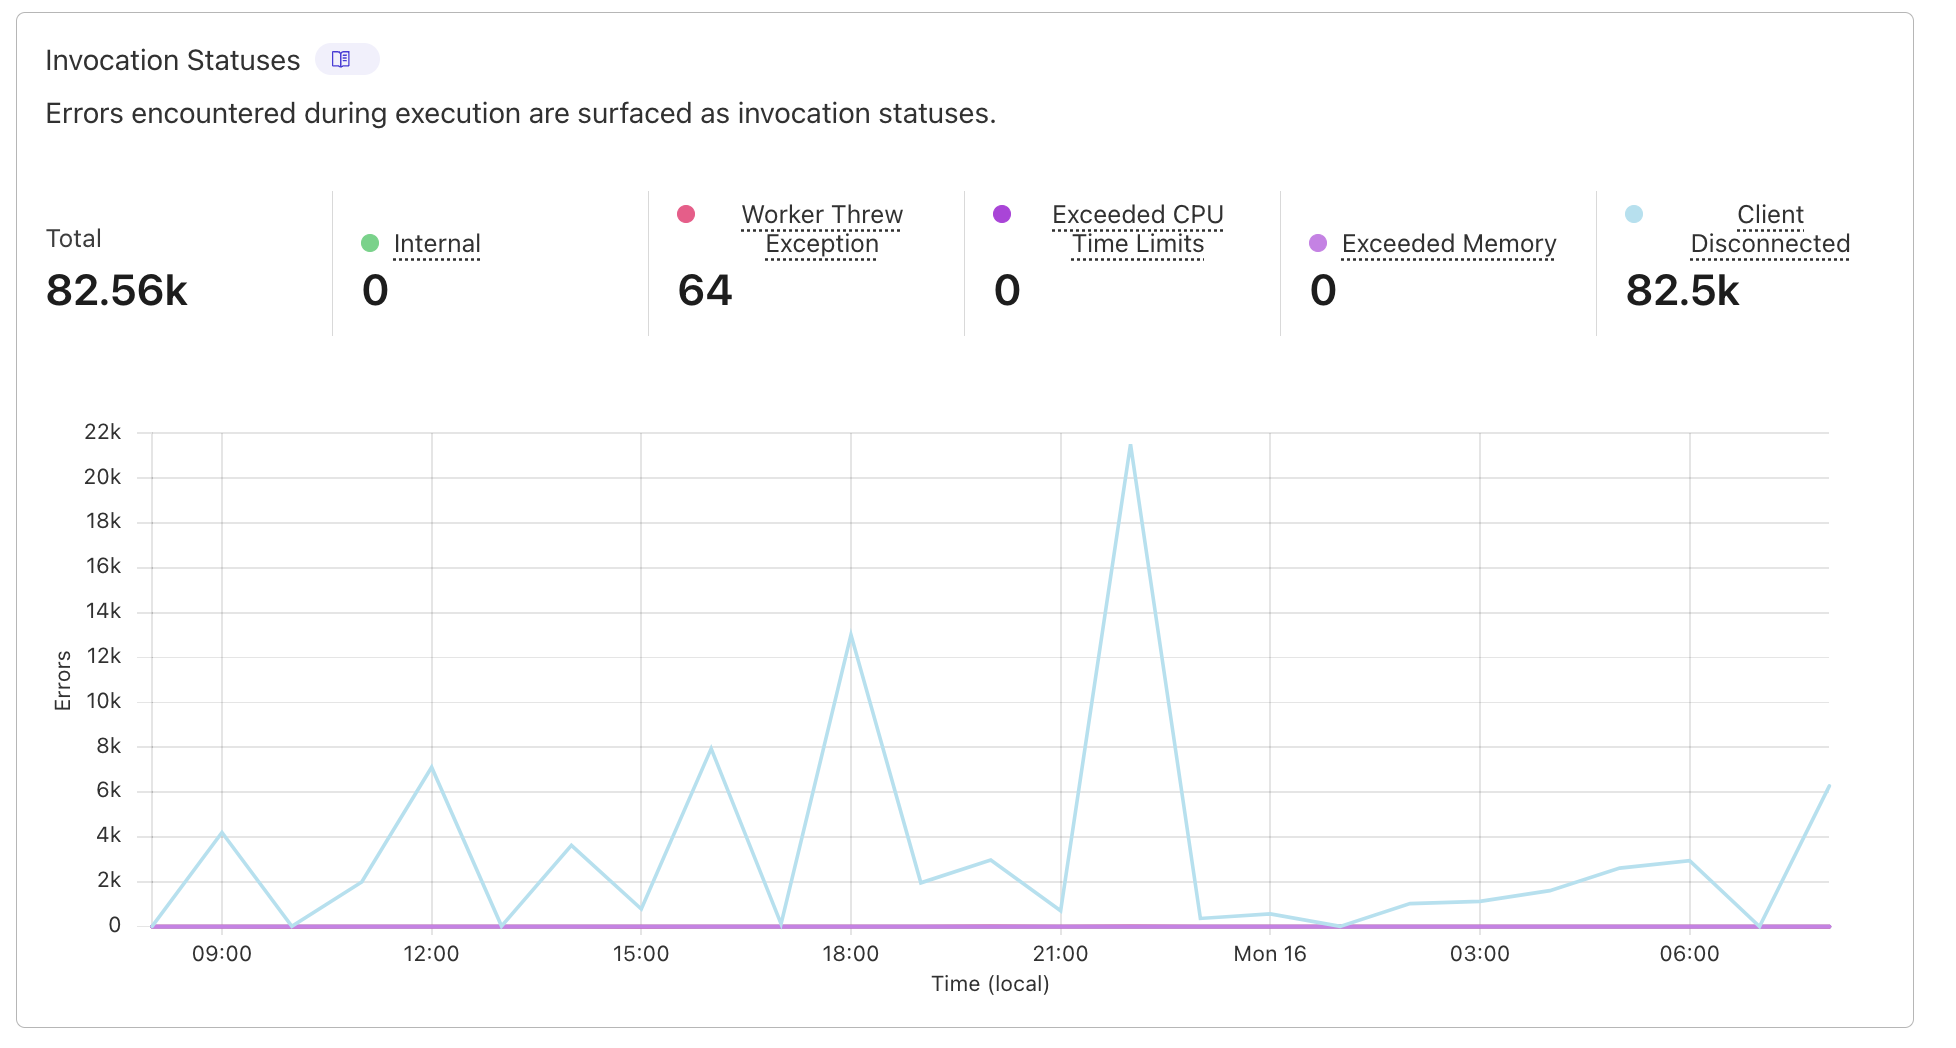
Task: Click the highest peak after 21:00
Action: [1130, 445]
